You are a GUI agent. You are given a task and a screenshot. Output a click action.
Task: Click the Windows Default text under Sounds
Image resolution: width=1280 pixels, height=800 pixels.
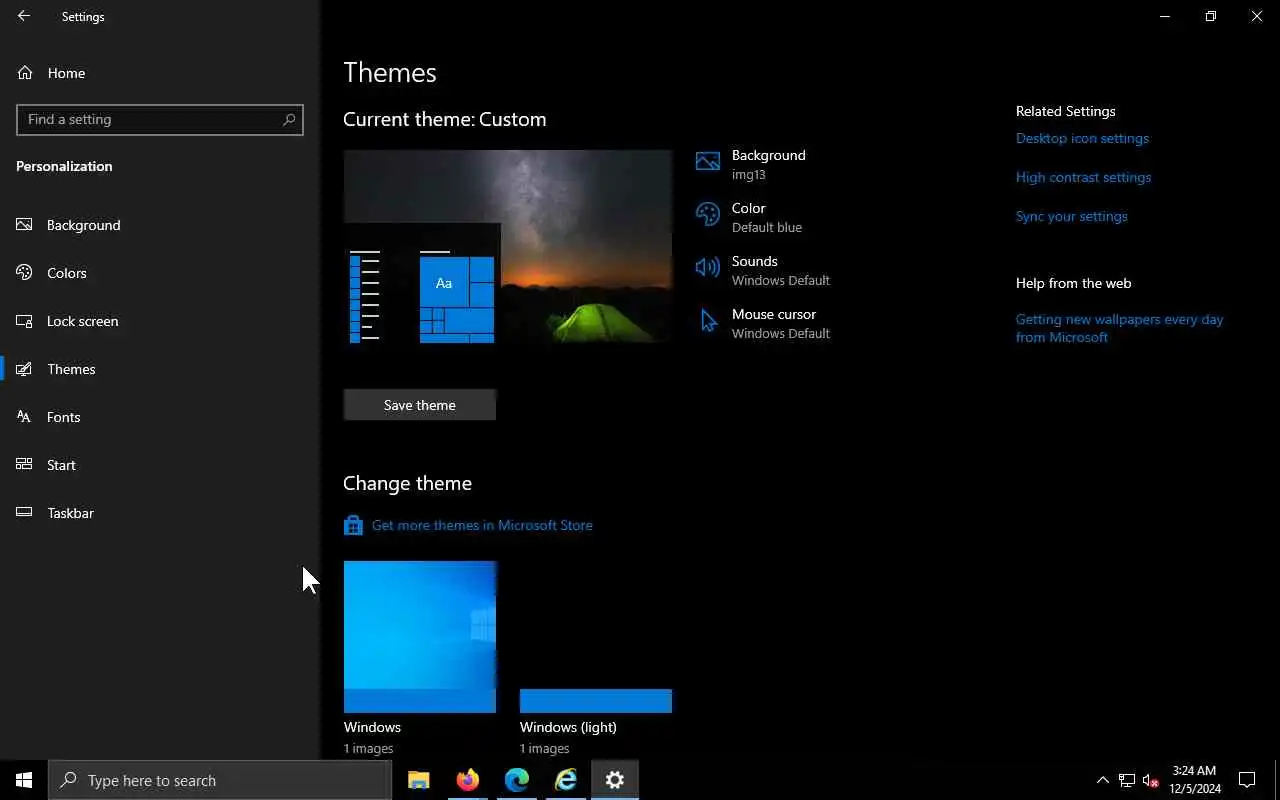781,280
